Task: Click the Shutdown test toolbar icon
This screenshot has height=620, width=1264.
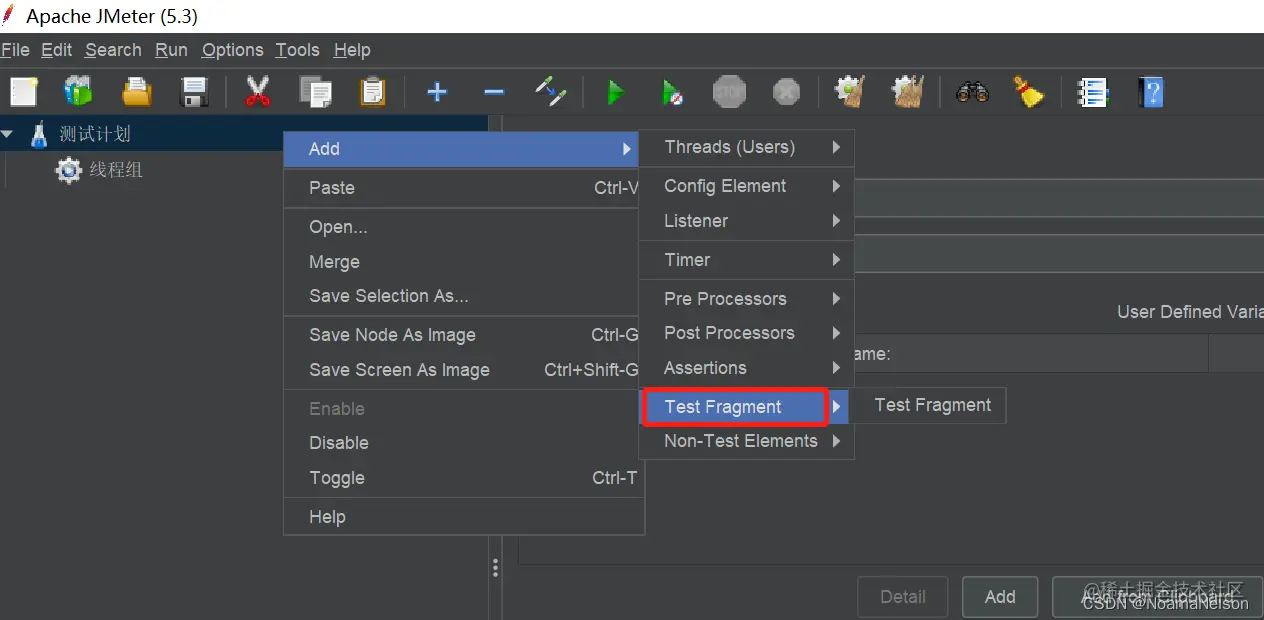Action: (787, 93)
